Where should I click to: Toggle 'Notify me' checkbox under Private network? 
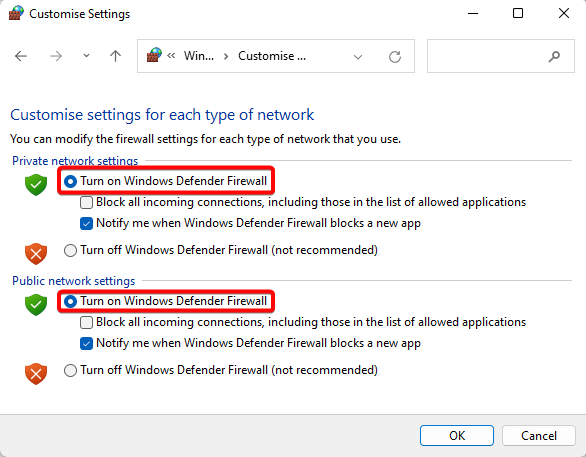[x=86, y=223]
